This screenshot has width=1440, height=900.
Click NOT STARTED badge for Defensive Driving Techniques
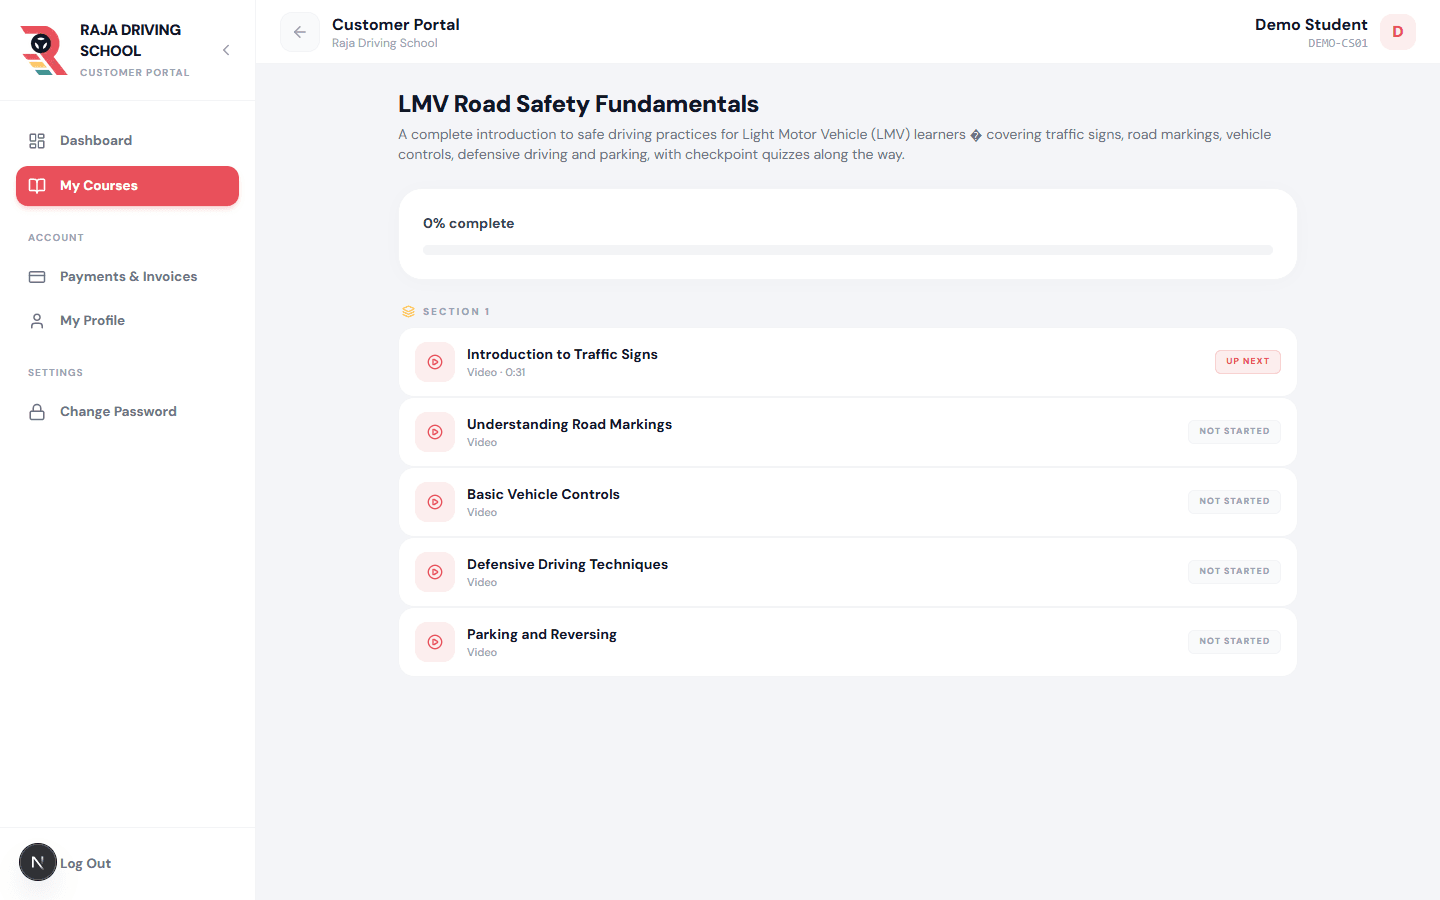1234,572
